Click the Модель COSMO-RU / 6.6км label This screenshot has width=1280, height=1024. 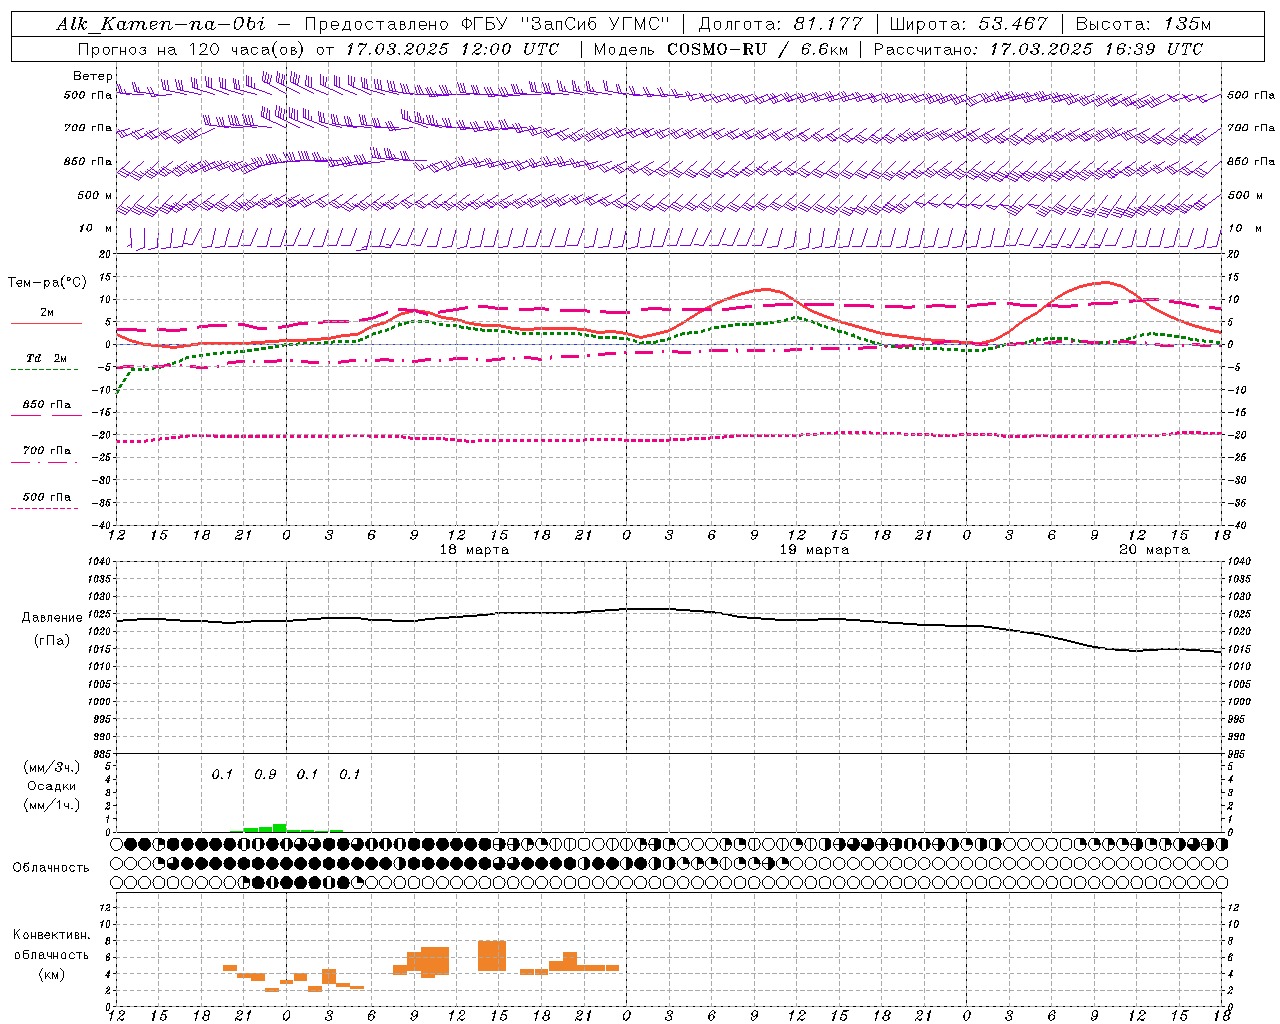(x=721, y=49)
